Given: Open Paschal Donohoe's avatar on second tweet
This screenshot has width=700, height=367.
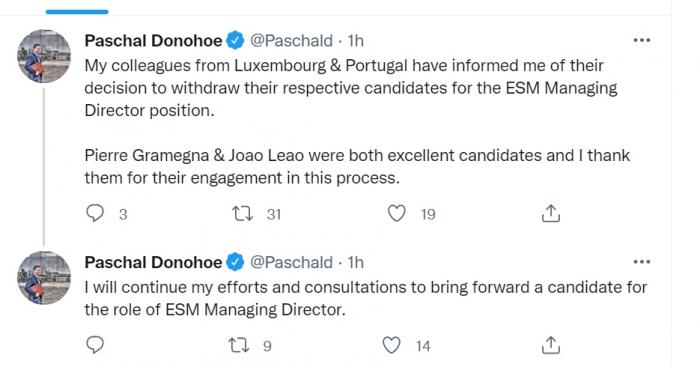Looking at the screenshot, I should tap(44, 278).
